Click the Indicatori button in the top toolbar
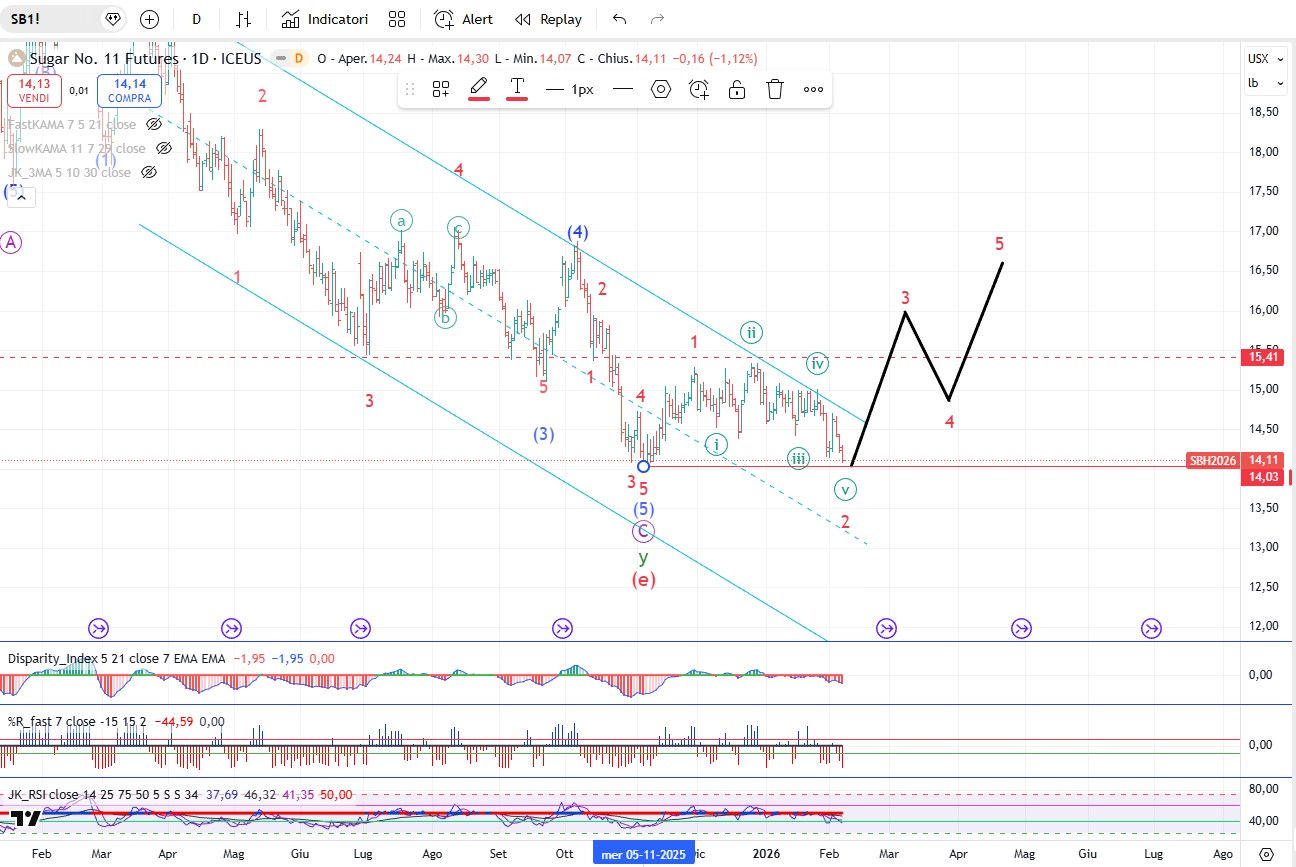The height and width of the screenshot is (867, 1296). point(324,19)
